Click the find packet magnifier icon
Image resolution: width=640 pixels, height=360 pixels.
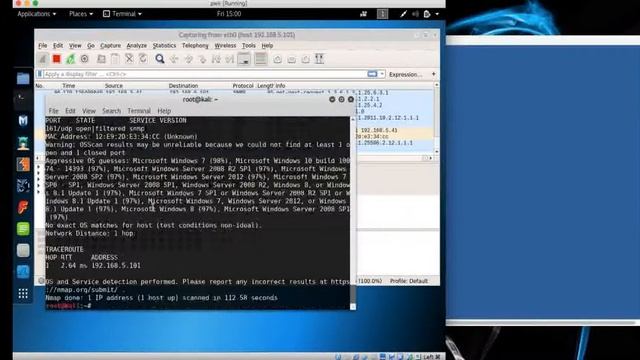160,59
